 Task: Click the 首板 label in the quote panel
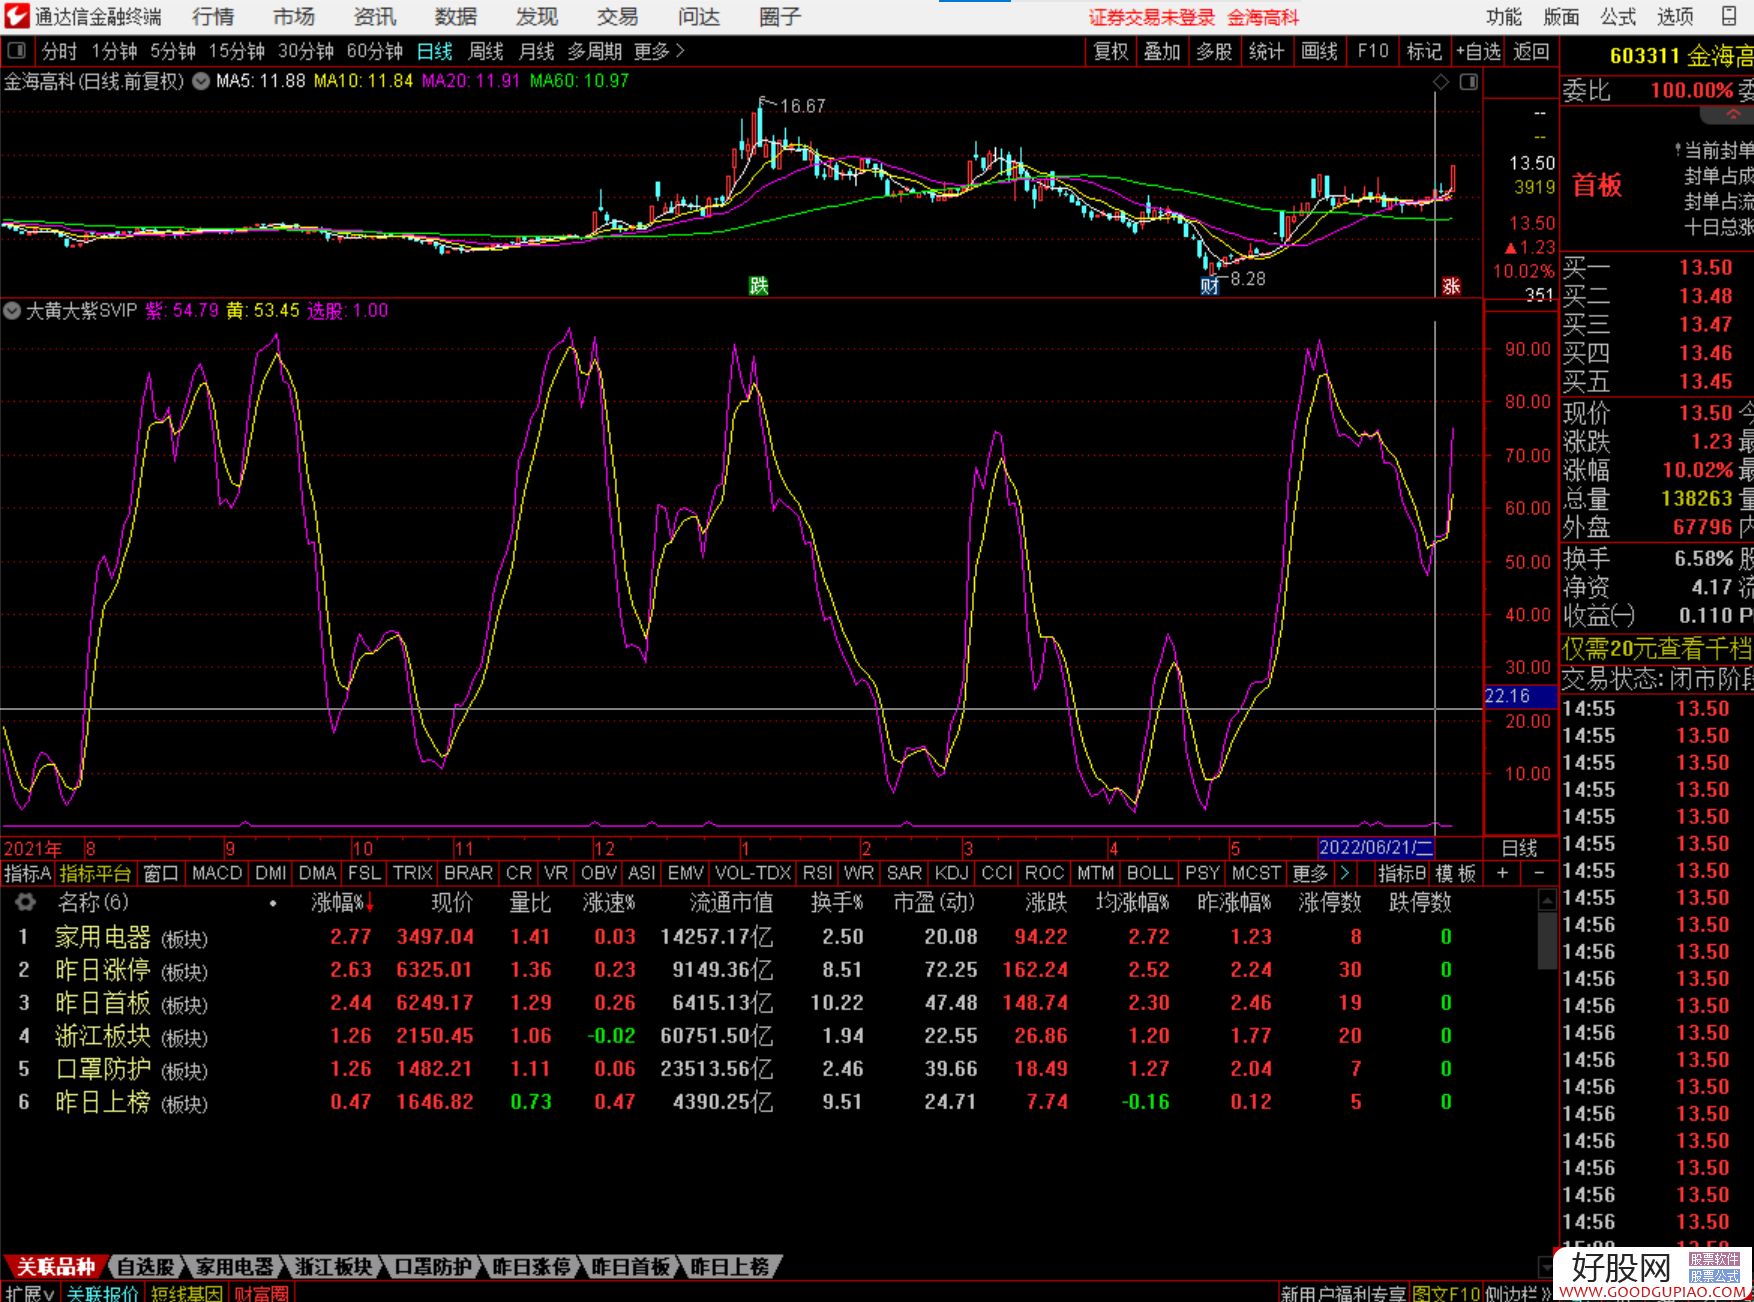(1597, 185)
